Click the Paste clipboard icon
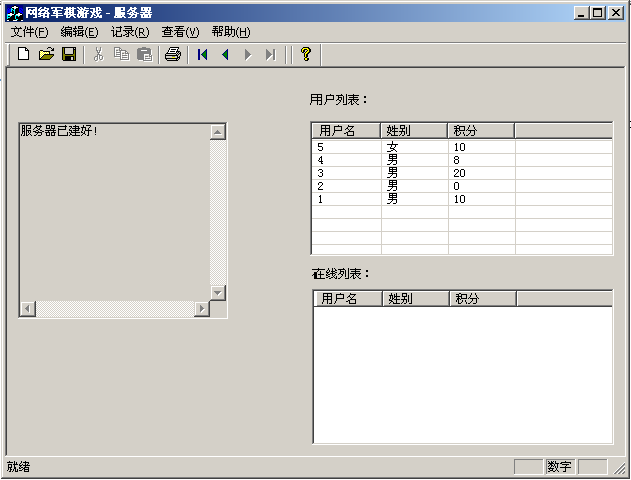The width and height of the screenshot is (631, 480). pyautogui.click(x=144, y=54)
